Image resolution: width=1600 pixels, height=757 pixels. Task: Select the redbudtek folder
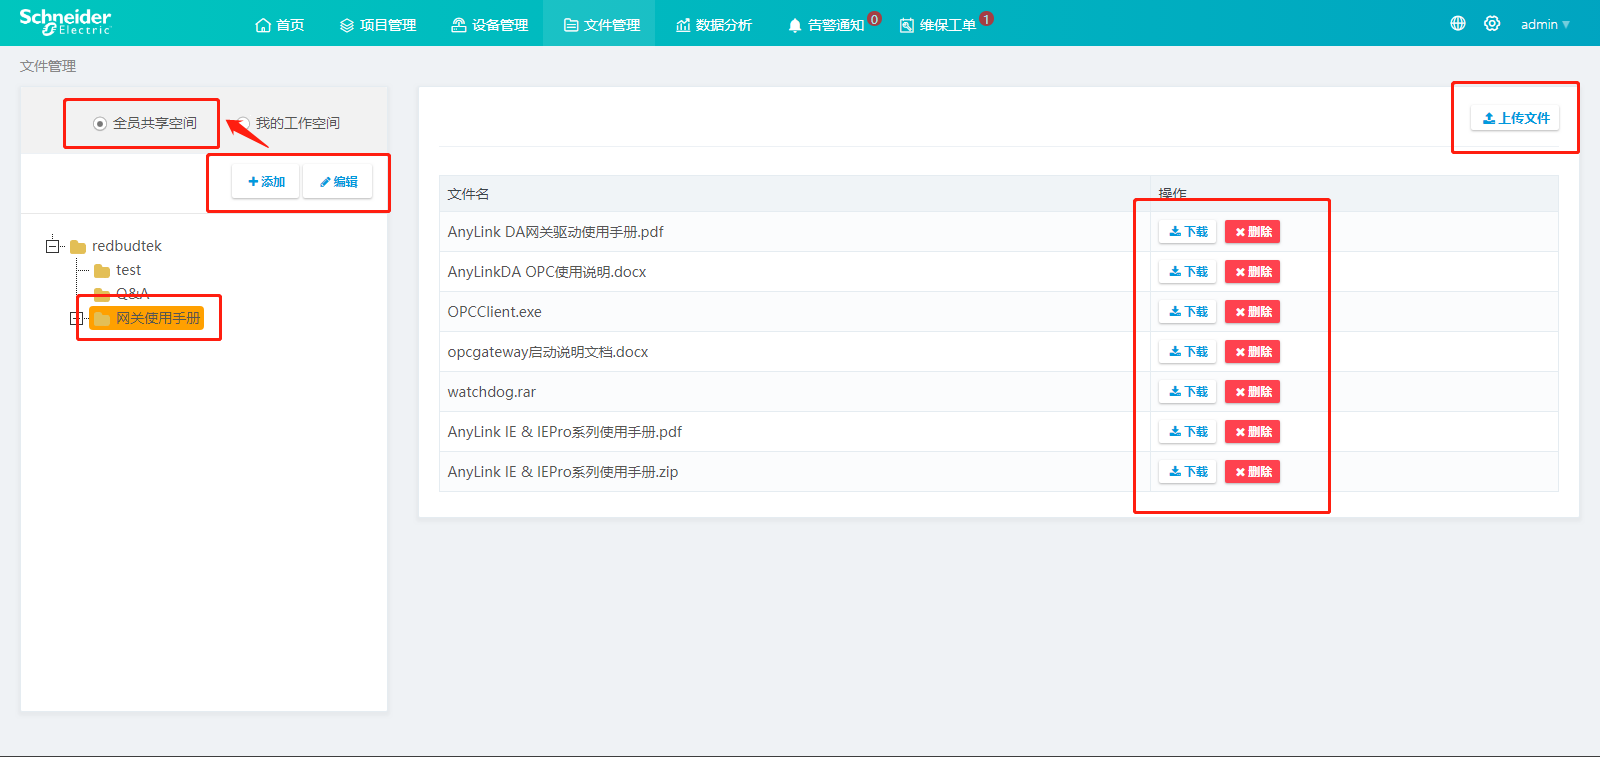116,246
